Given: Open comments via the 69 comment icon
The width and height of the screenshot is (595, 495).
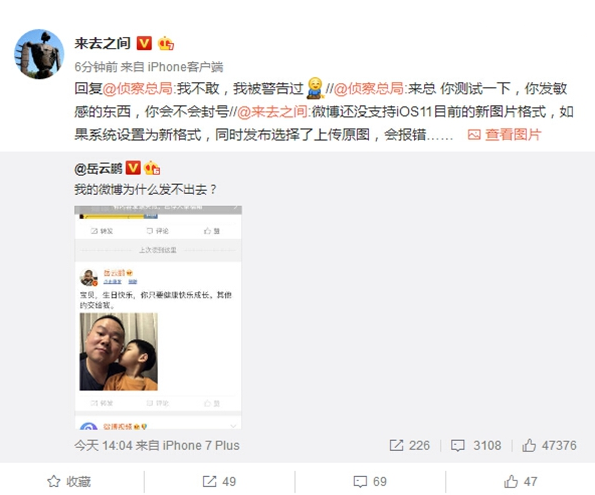Looking at the screenshot, I should (x=360, y=481).
